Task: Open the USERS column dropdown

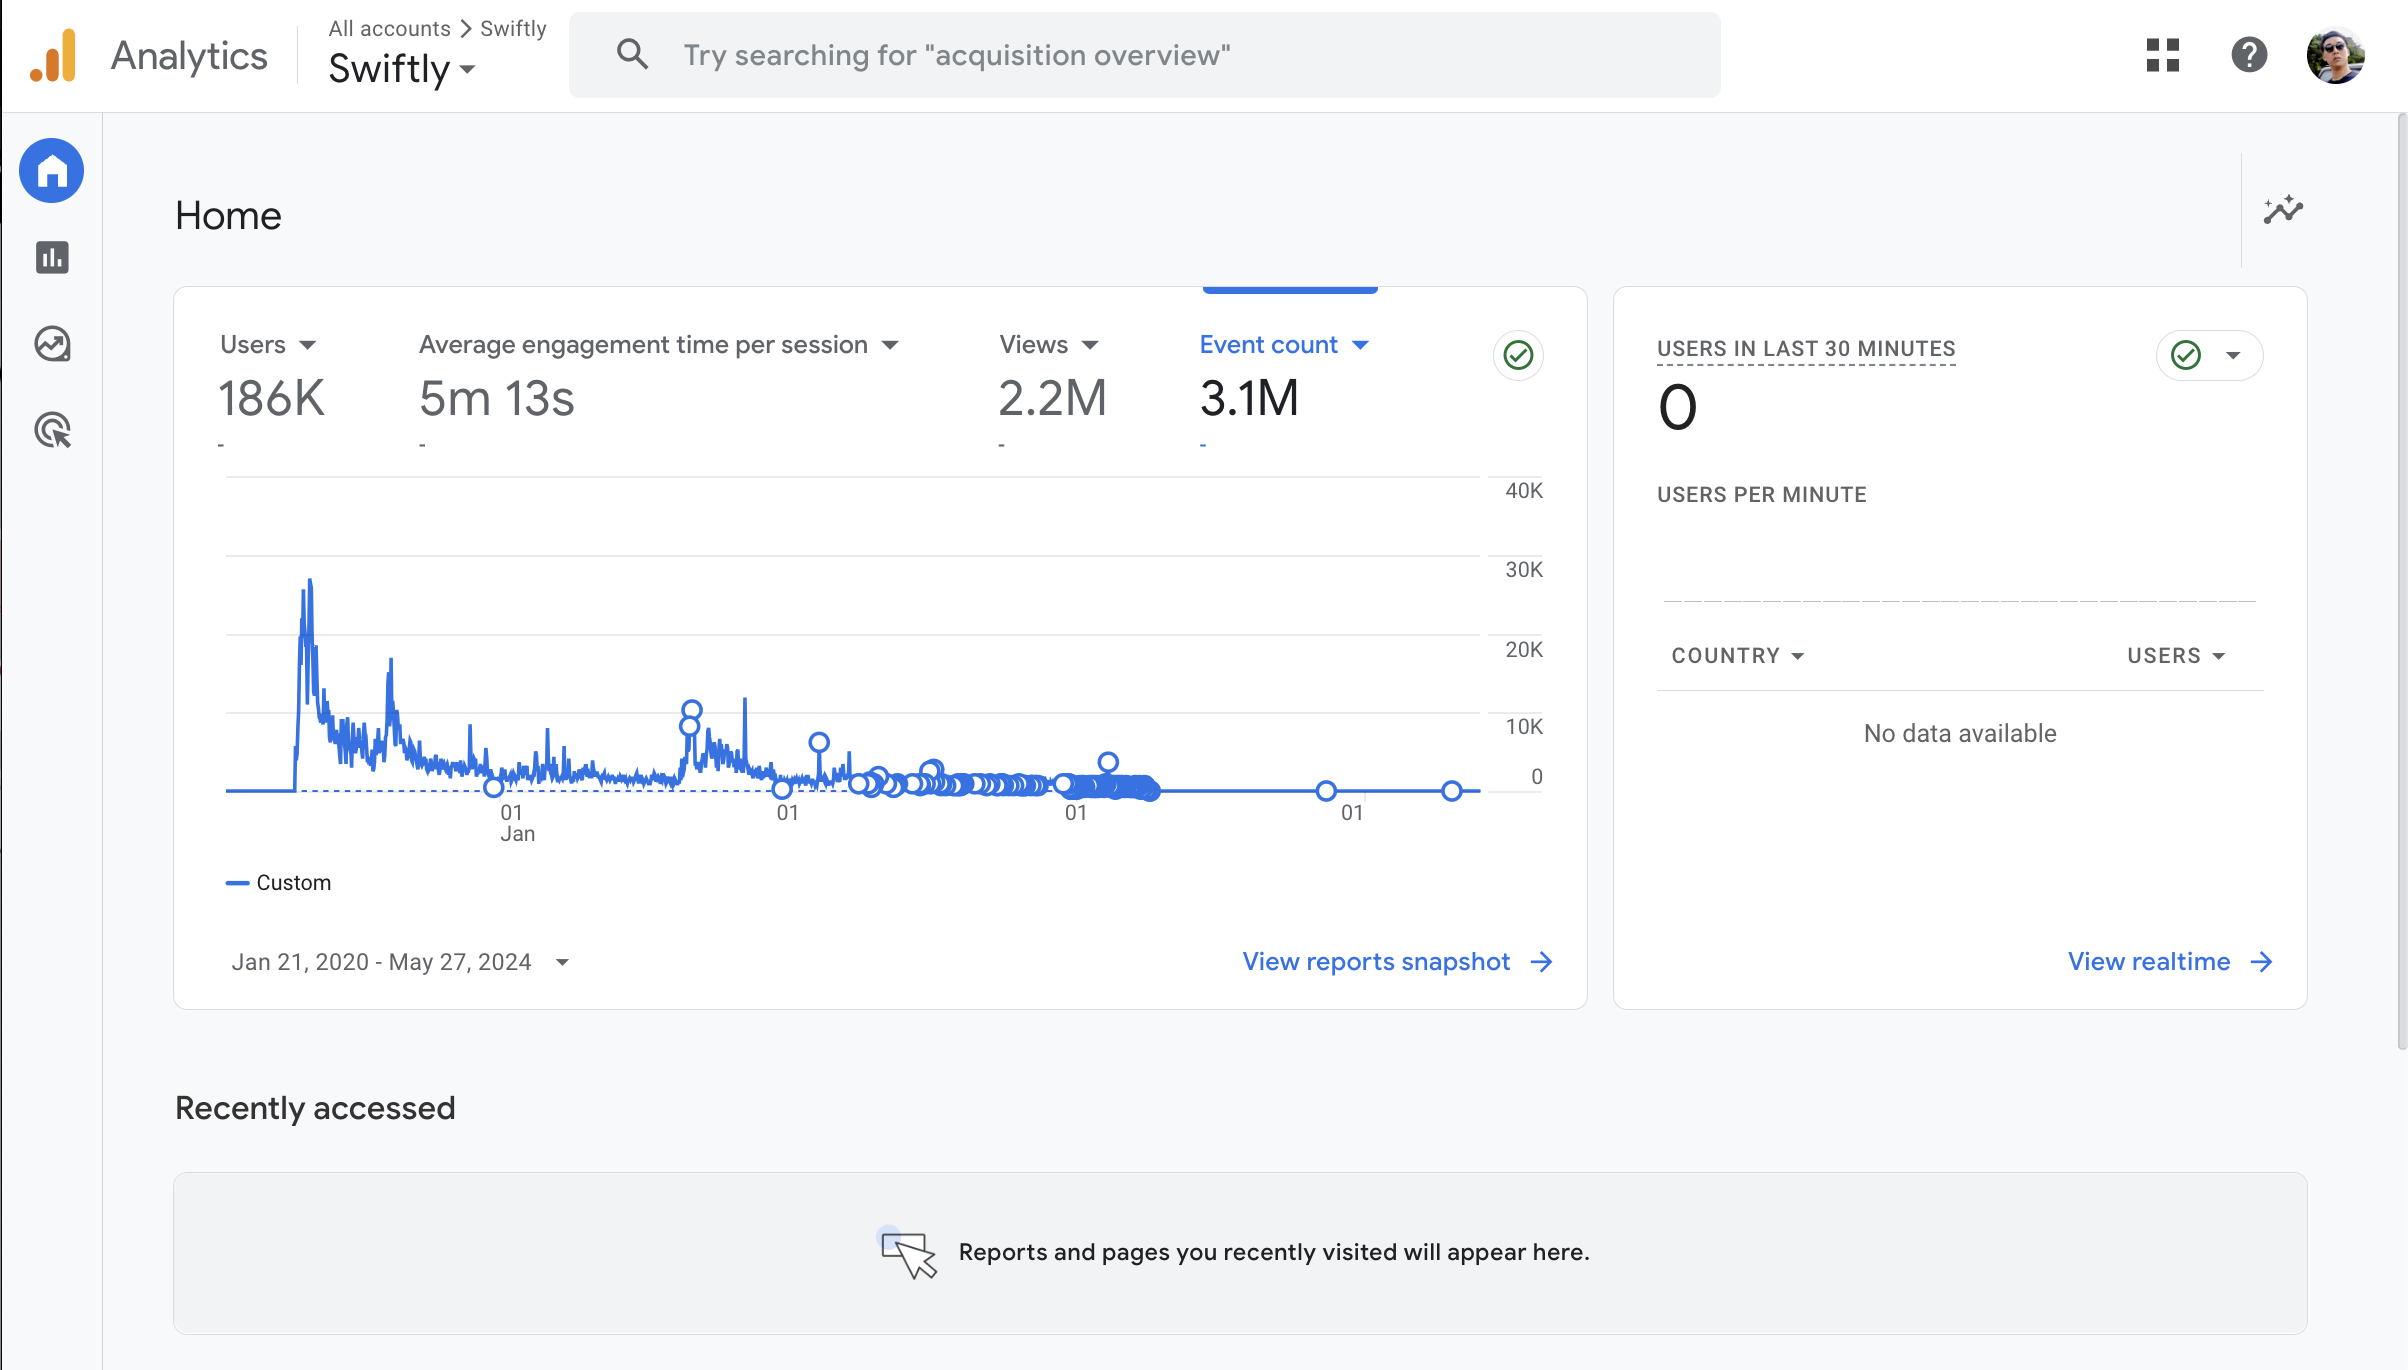Action: 2176,656
